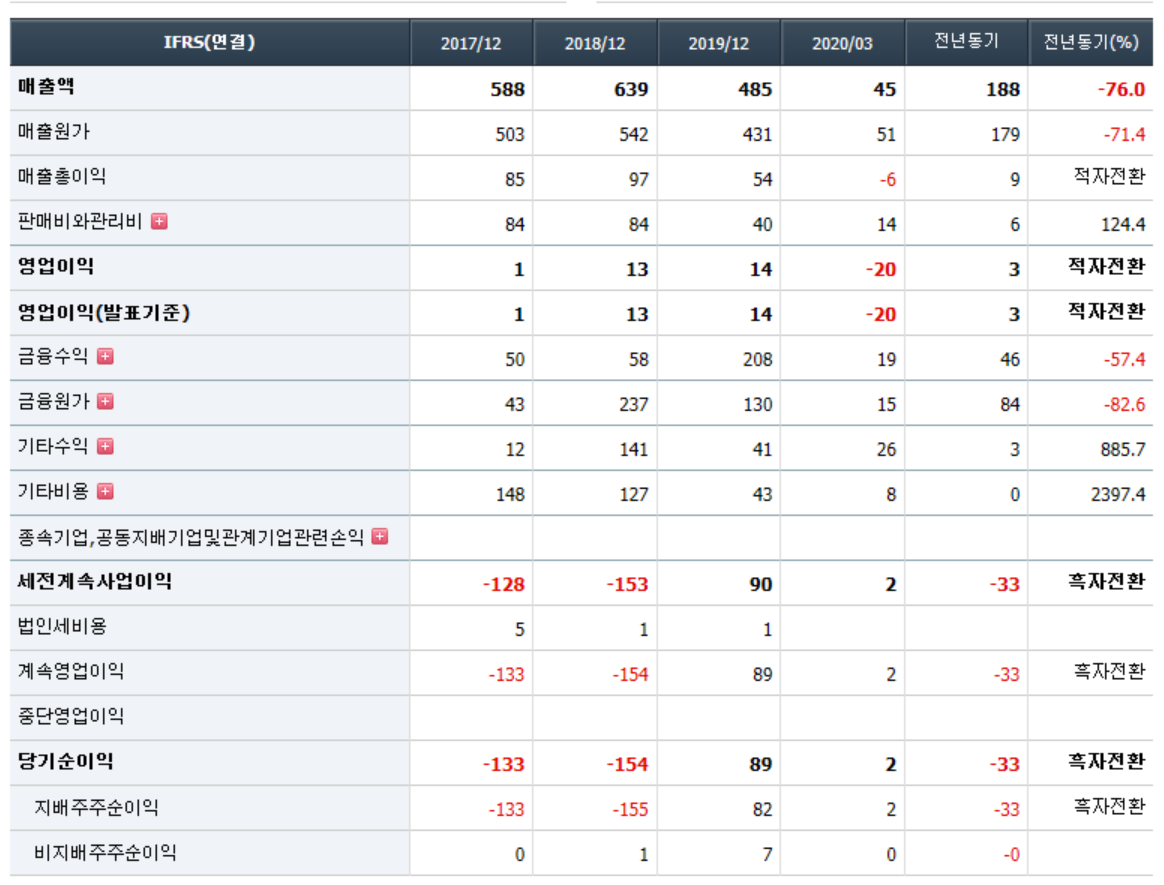Select the 전년동기 column header
1164x885 pixels.
[966, 42]
